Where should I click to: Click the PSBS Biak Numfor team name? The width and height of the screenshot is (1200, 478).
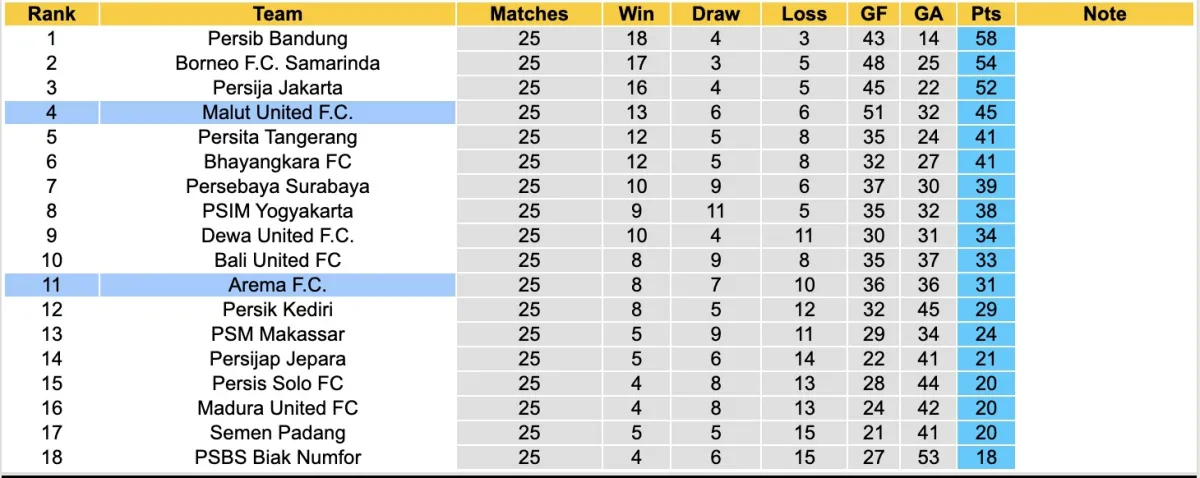point(277,458)
